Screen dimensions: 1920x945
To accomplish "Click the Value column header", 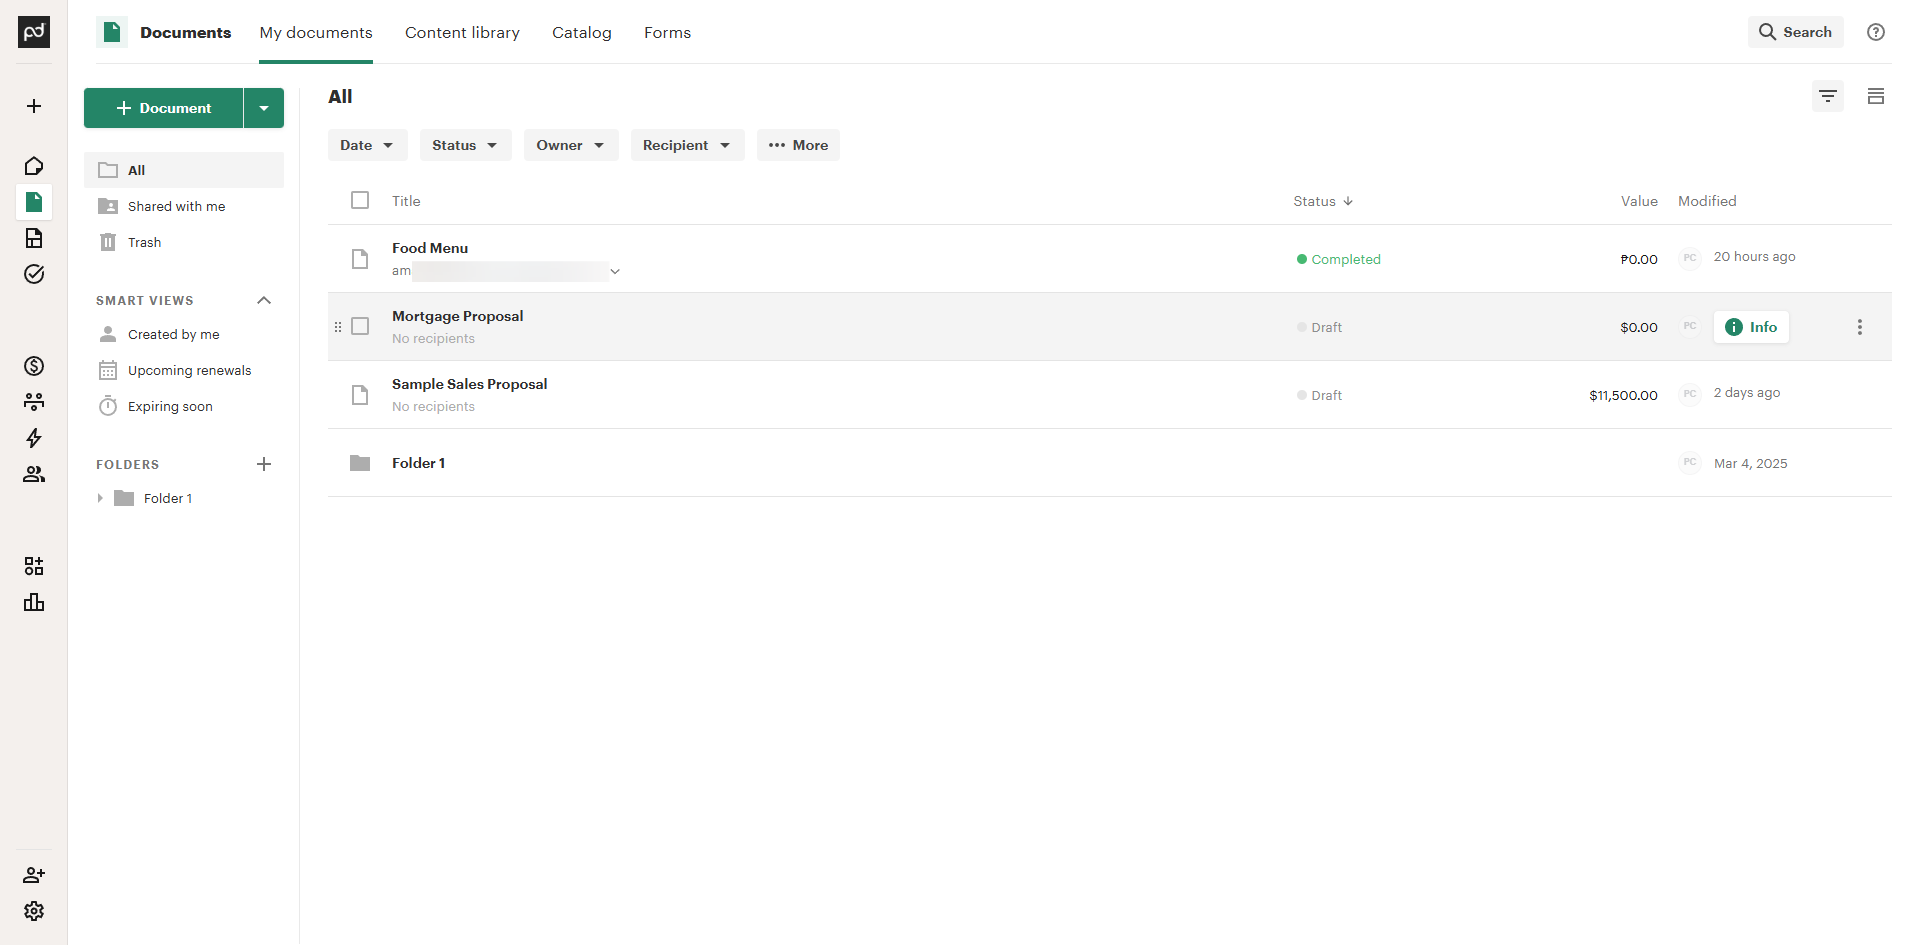I will click(x=1639, y=201).
